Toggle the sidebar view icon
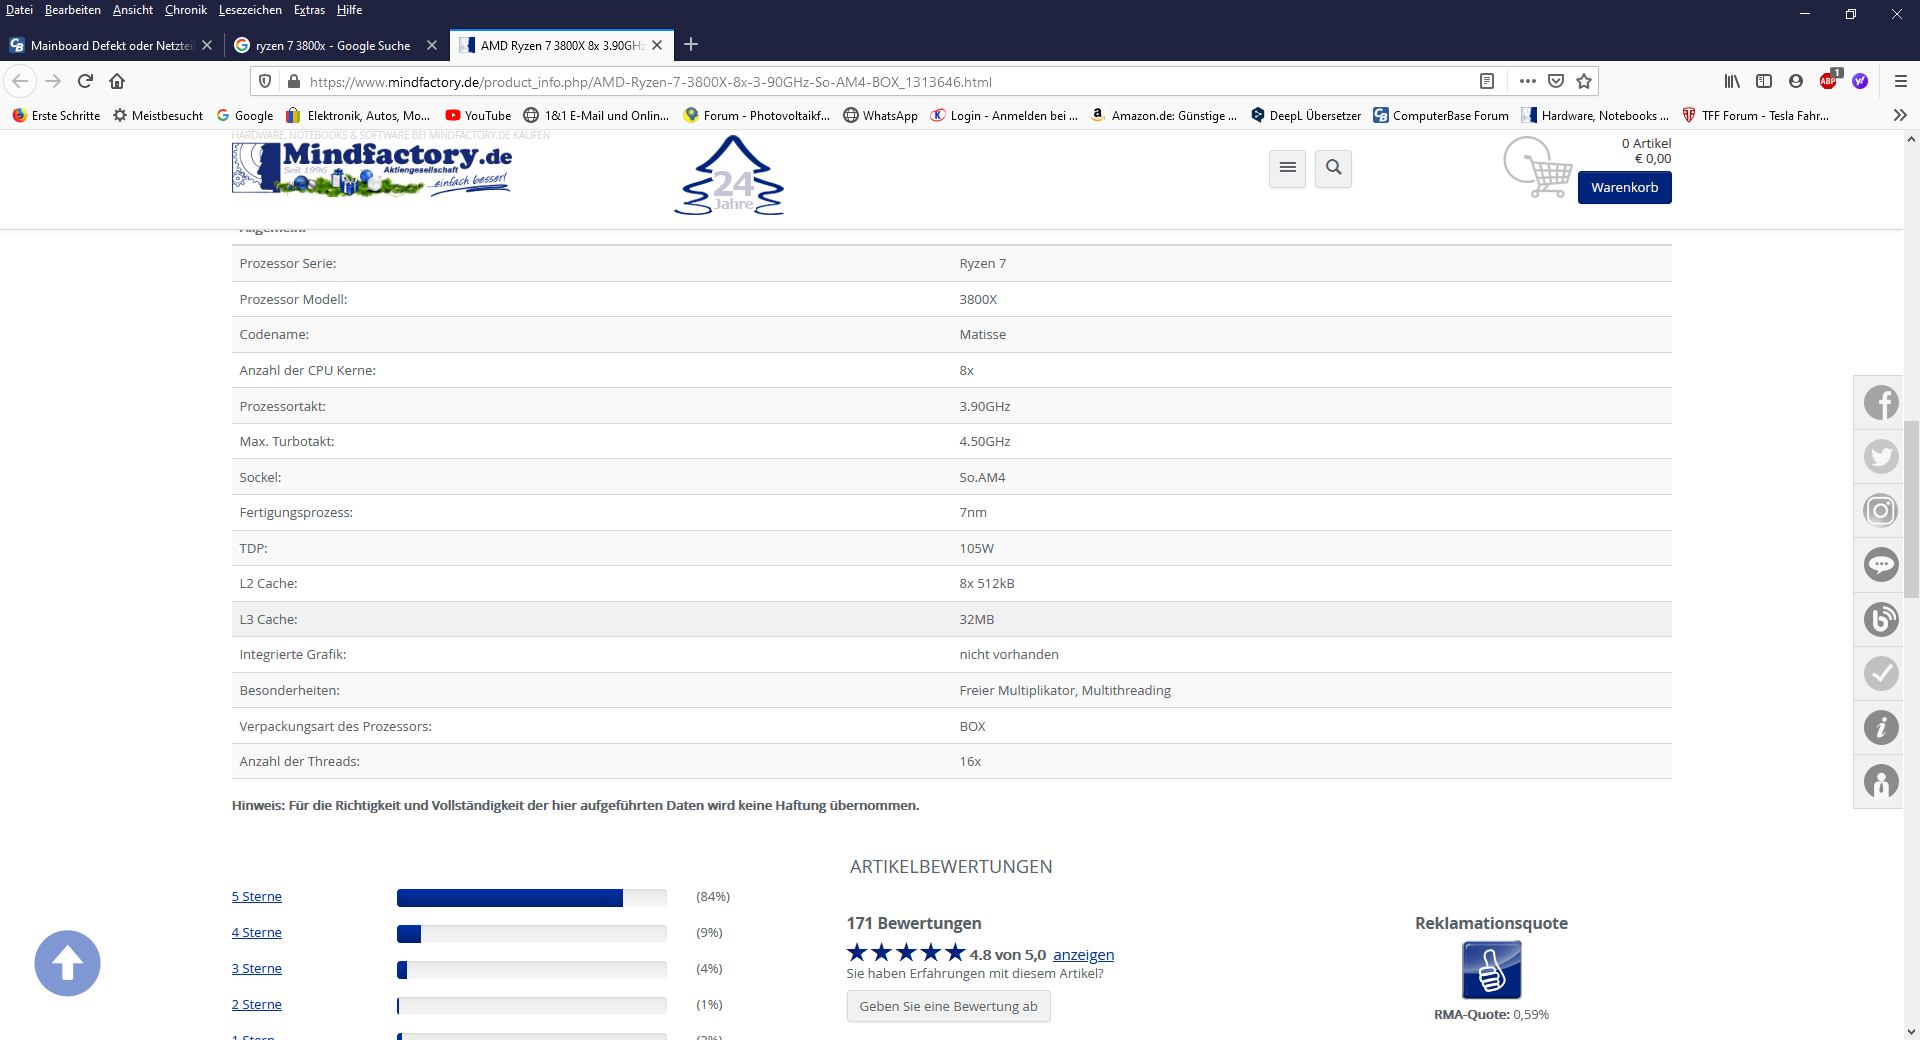The width and height of the screenshot is (1920, 1040). (x=1764, y=81)
